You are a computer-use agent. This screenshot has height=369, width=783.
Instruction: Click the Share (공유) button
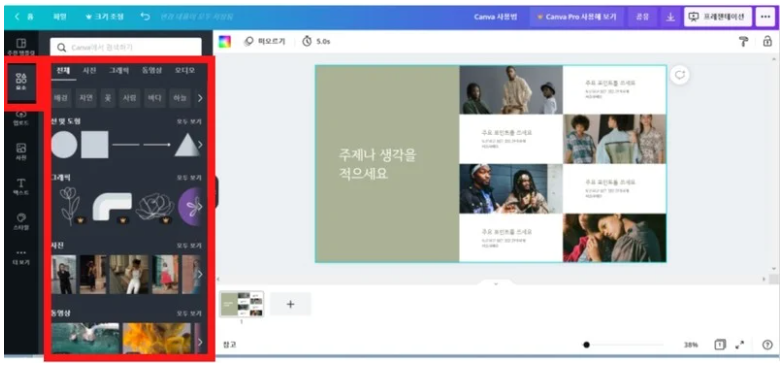click(x=643, y=16)
